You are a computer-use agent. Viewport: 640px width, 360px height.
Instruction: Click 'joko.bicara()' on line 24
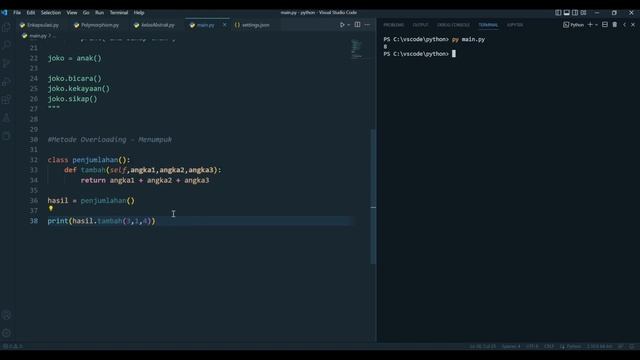point(74,78)
